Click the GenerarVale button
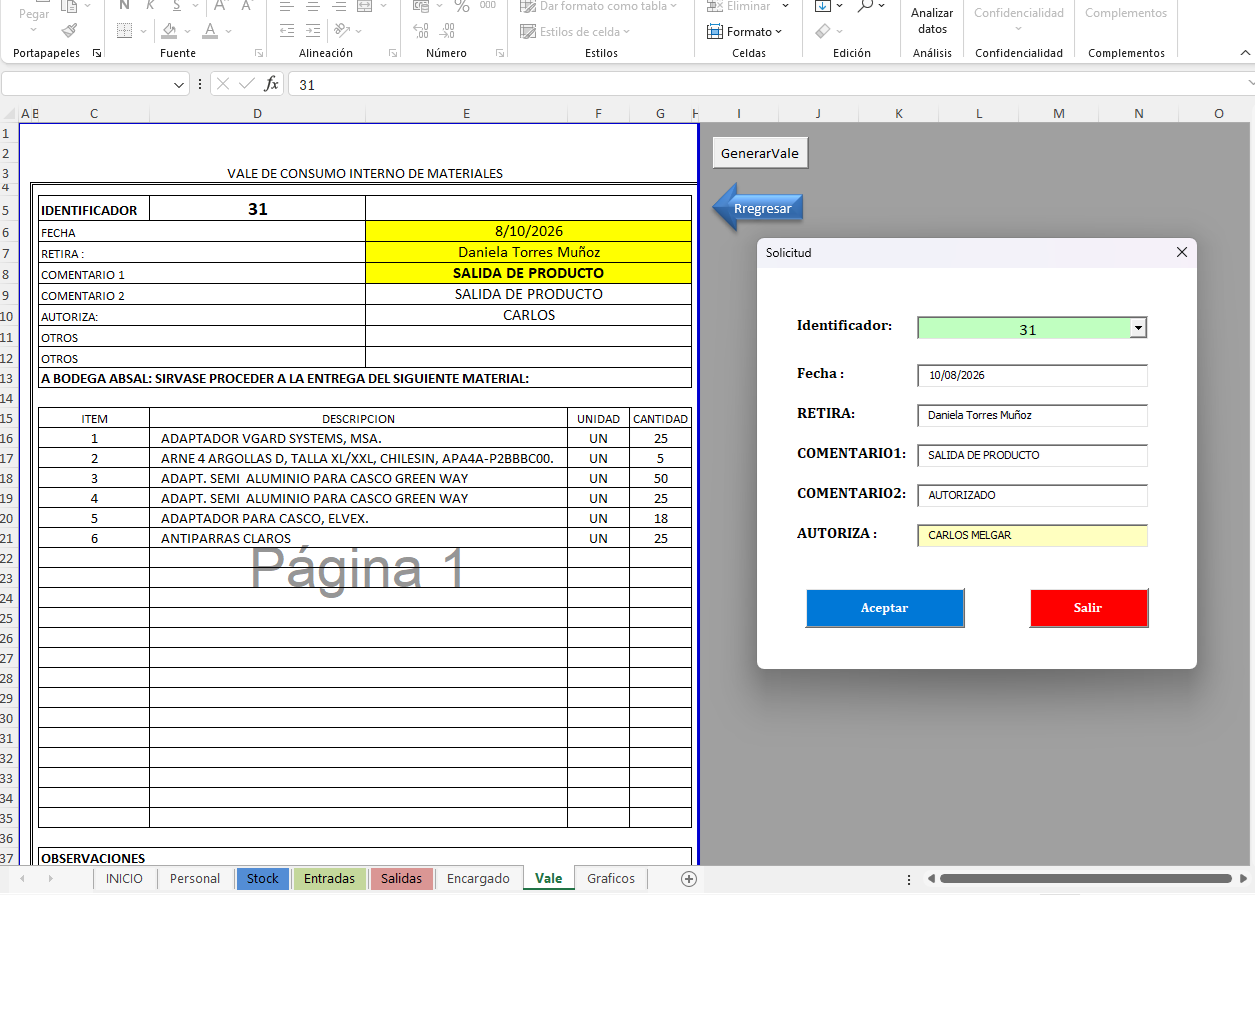Viewport: 1255px width, 1024px height. [760, 153]
